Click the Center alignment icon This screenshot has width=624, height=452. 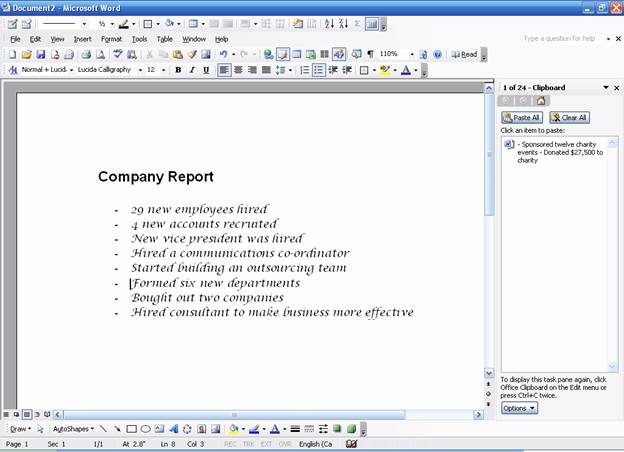pos(238,70)
